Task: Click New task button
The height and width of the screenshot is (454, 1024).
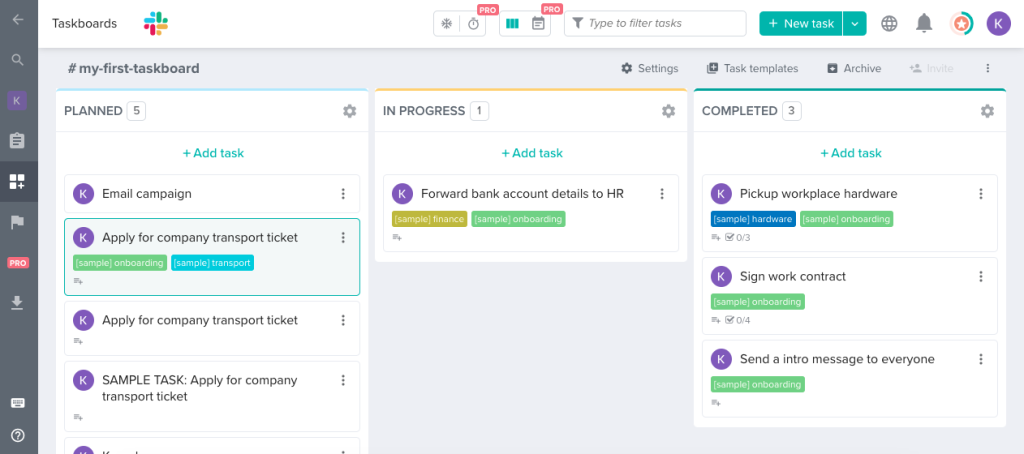Action: 801,24
